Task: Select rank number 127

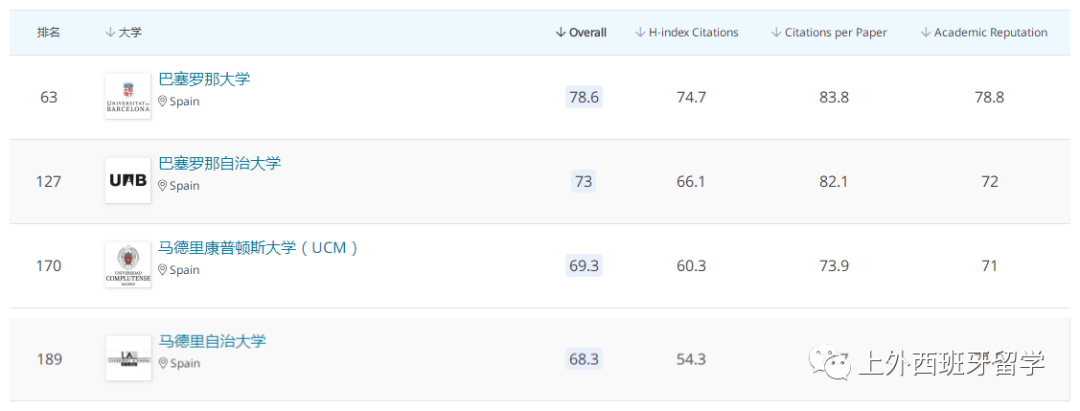Action: tap(48, 182)
